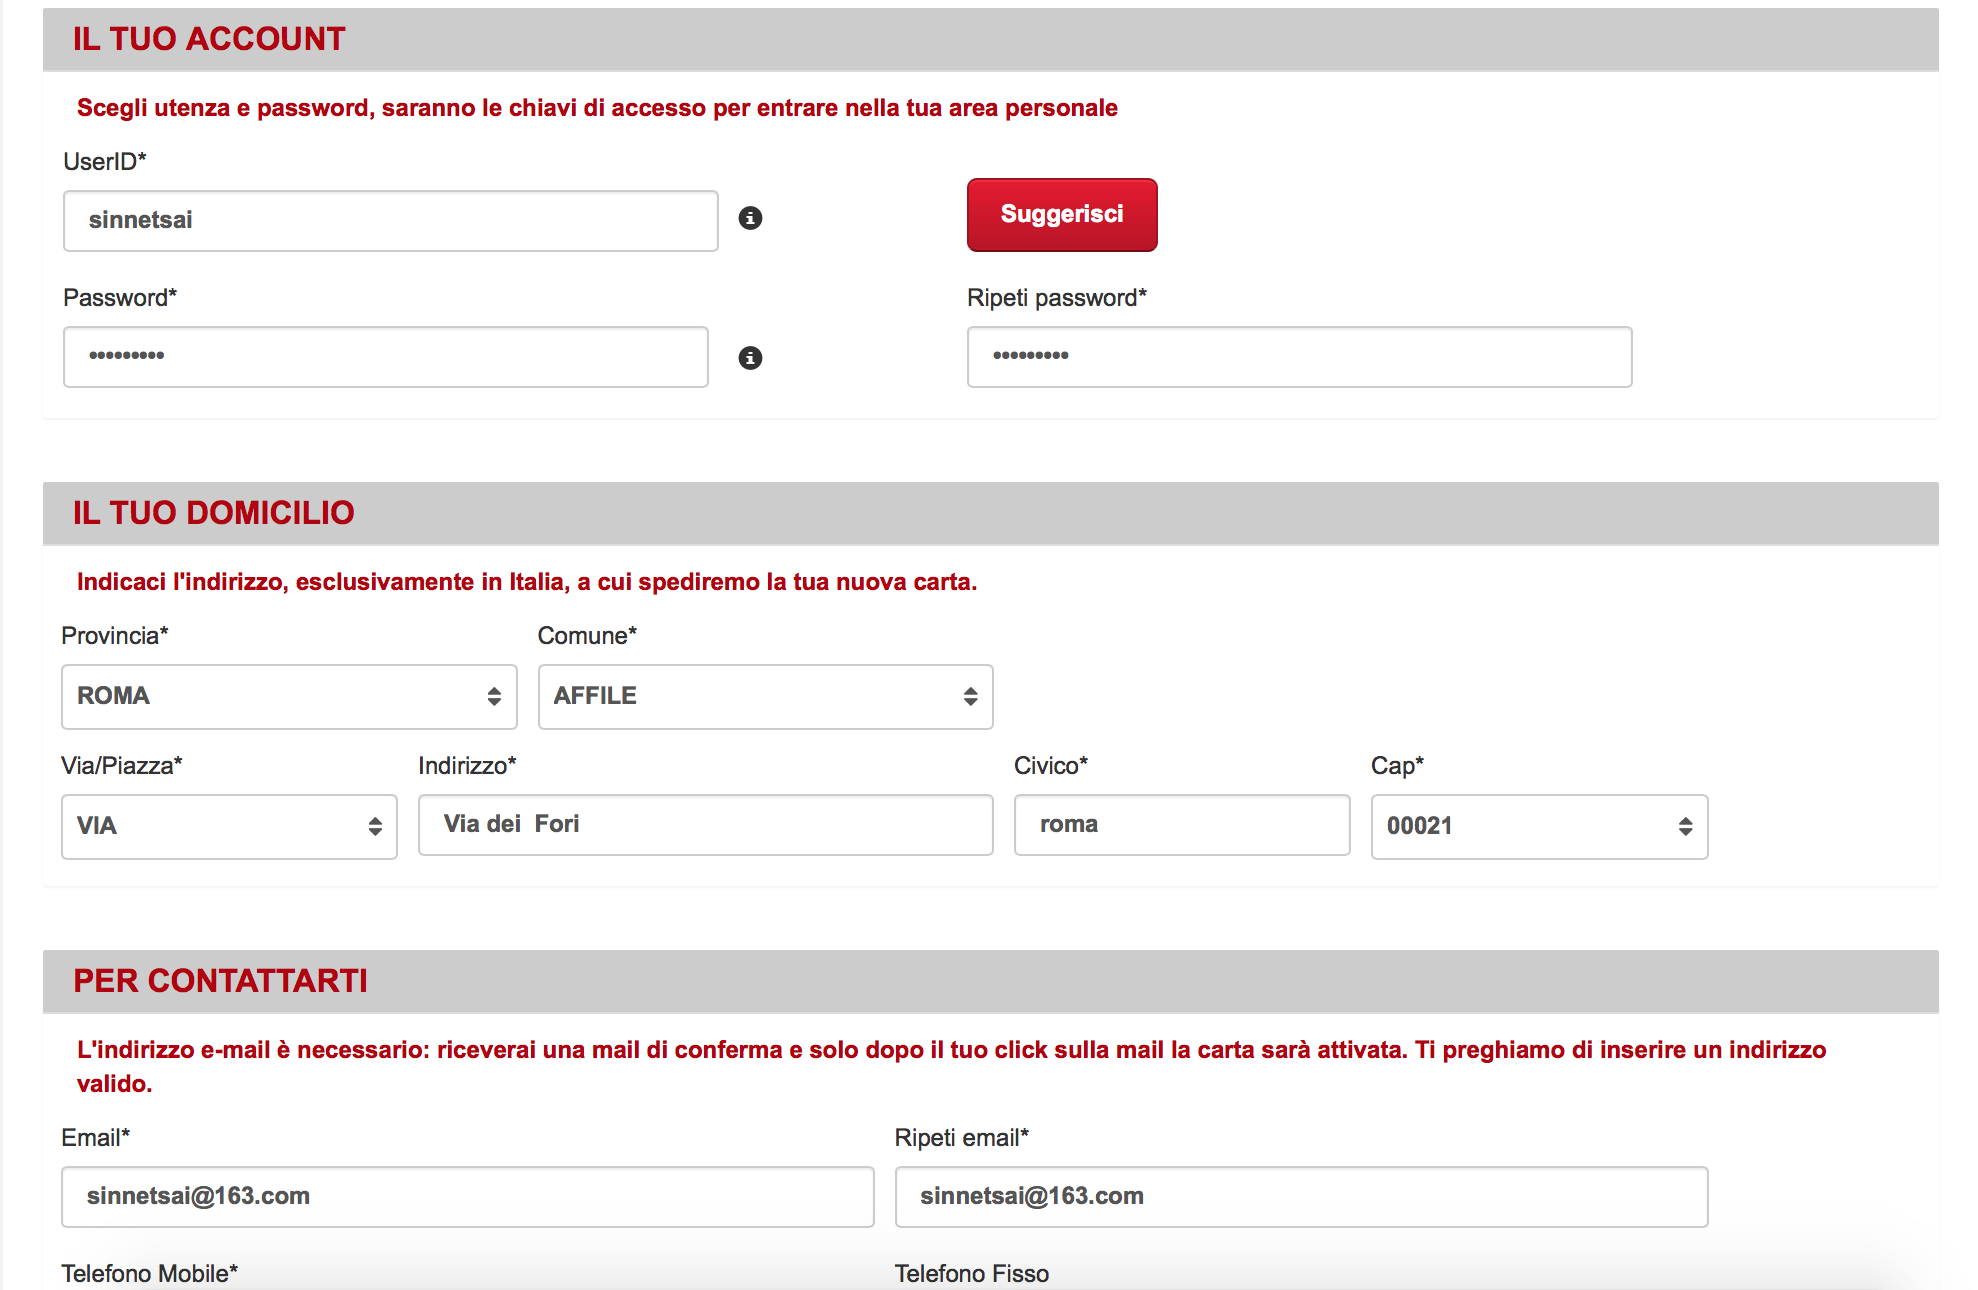Click the Suggerisci button
This screenshot has height=1290, width=1978.
[x=1062, y=215]
